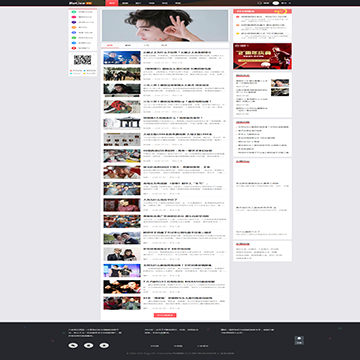Viewport: 360px width, 360px height.
Task: Click the purple category icon in sidebar
Action: point(74,22)
